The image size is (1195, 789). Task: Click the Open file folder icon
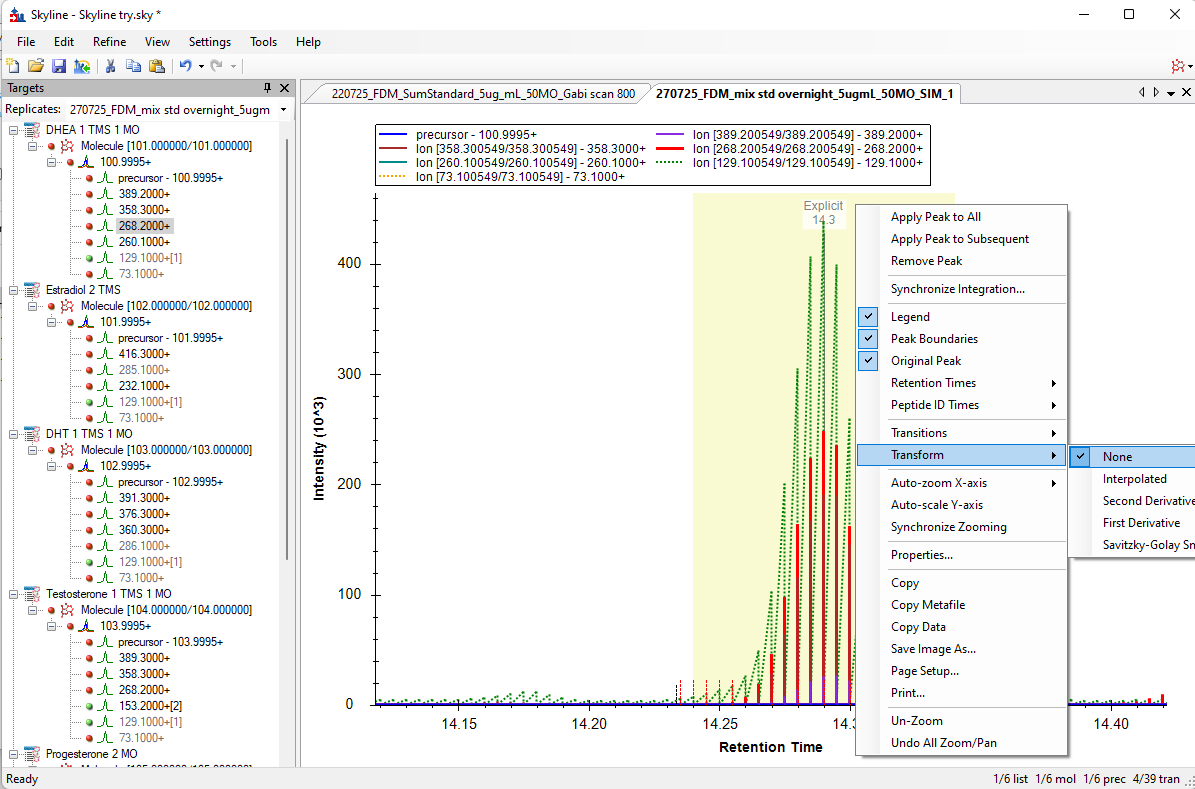click(35, 66)
